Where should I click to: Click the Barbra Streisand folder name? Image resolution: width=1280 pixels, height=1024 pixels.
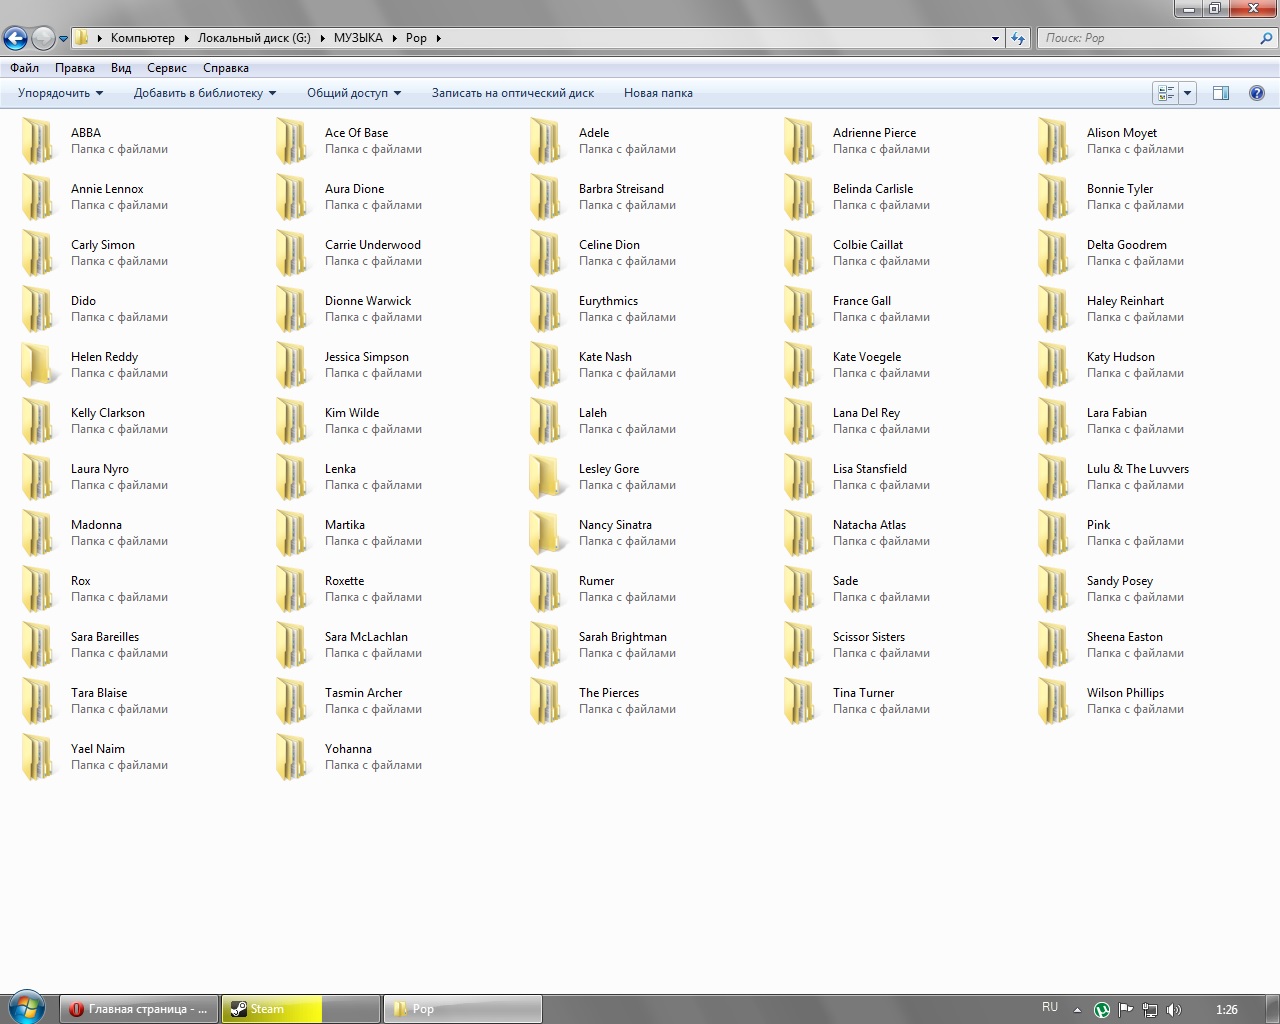(x=621, y=189)
